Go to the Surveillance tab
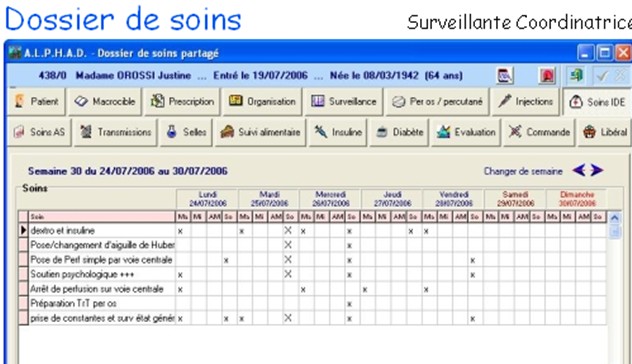 click(x=344, y=102)
